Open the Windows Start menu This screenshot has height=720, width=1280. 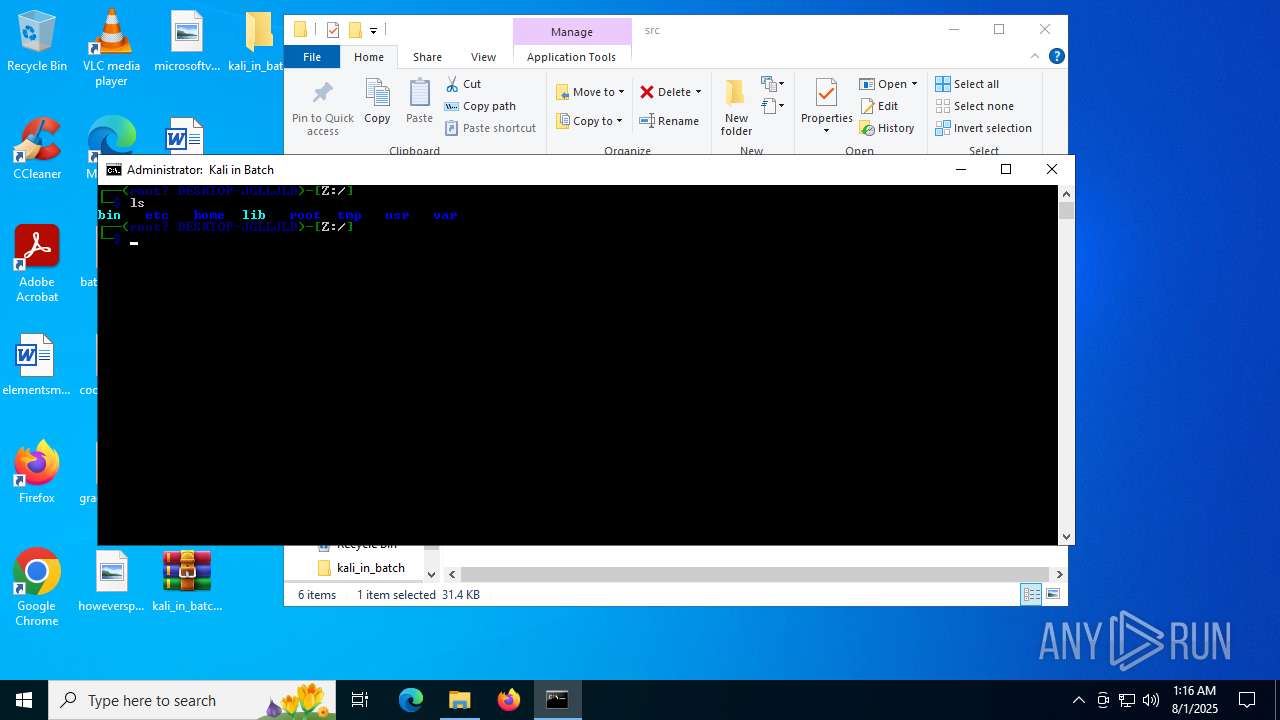[x=24, y=700]
